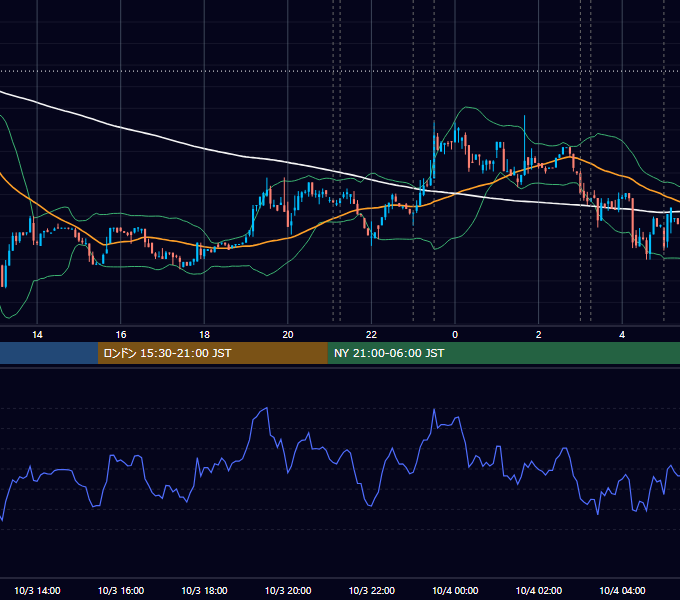Click the hour label 0 on upper axis
The width and height of the screenshot is (680, 600).
tap(455, 335)
